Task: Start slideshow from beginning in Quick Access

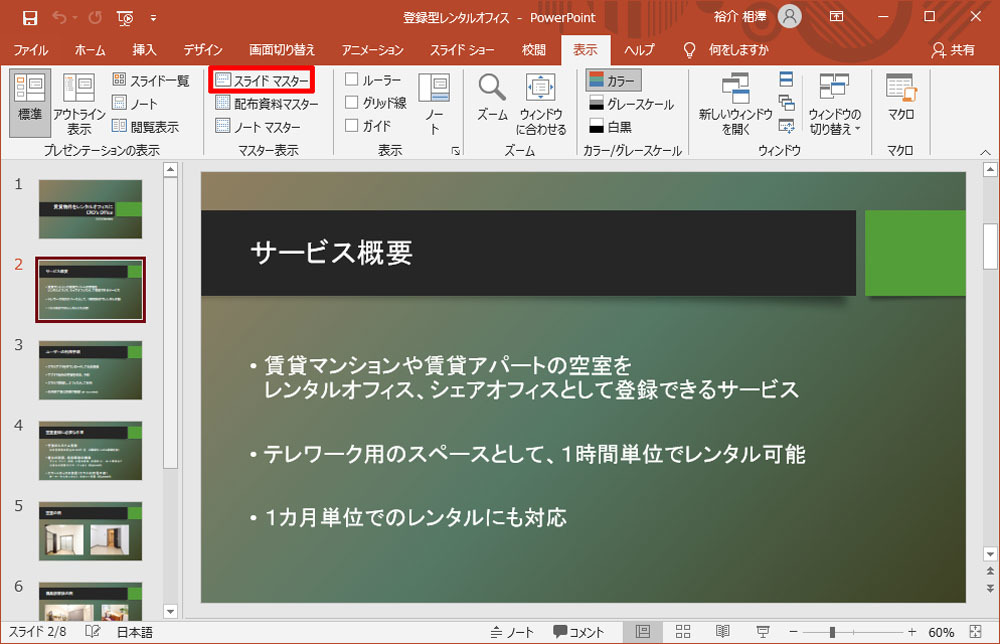Action: click(125, 18)
